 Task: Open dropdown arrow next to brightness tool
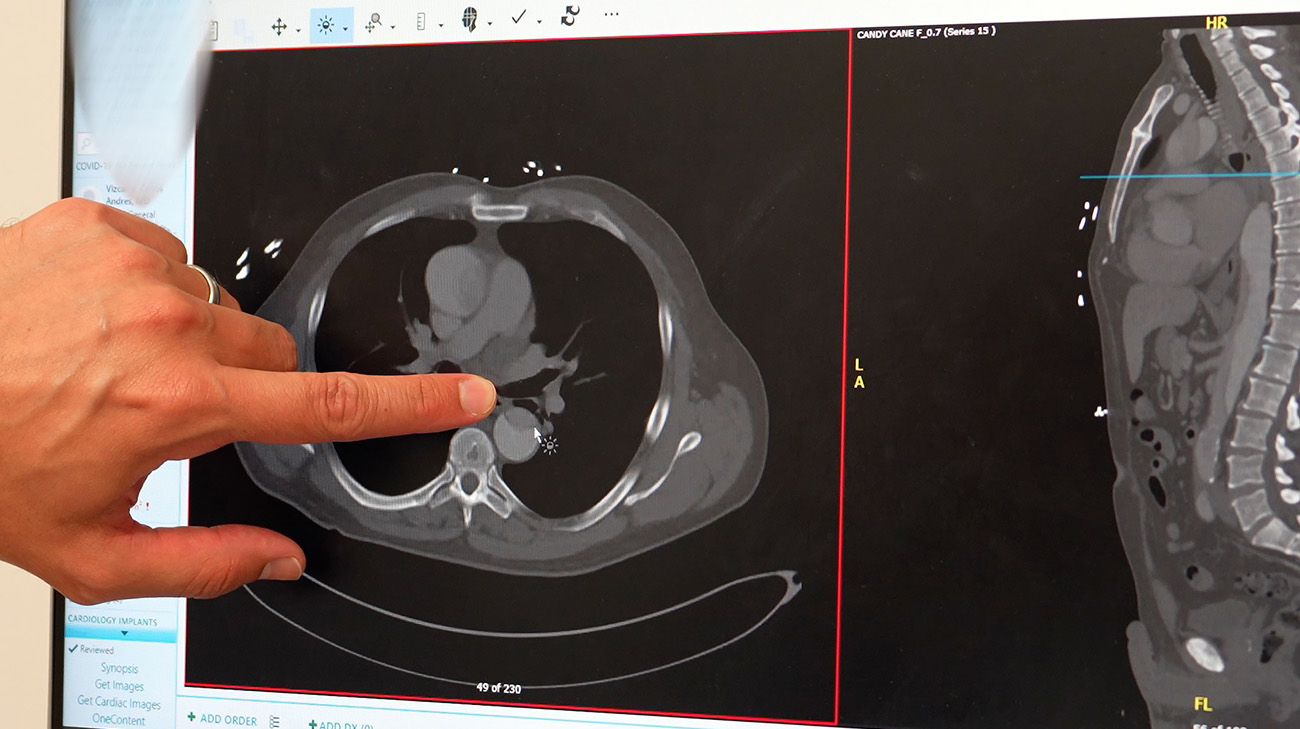345,28
